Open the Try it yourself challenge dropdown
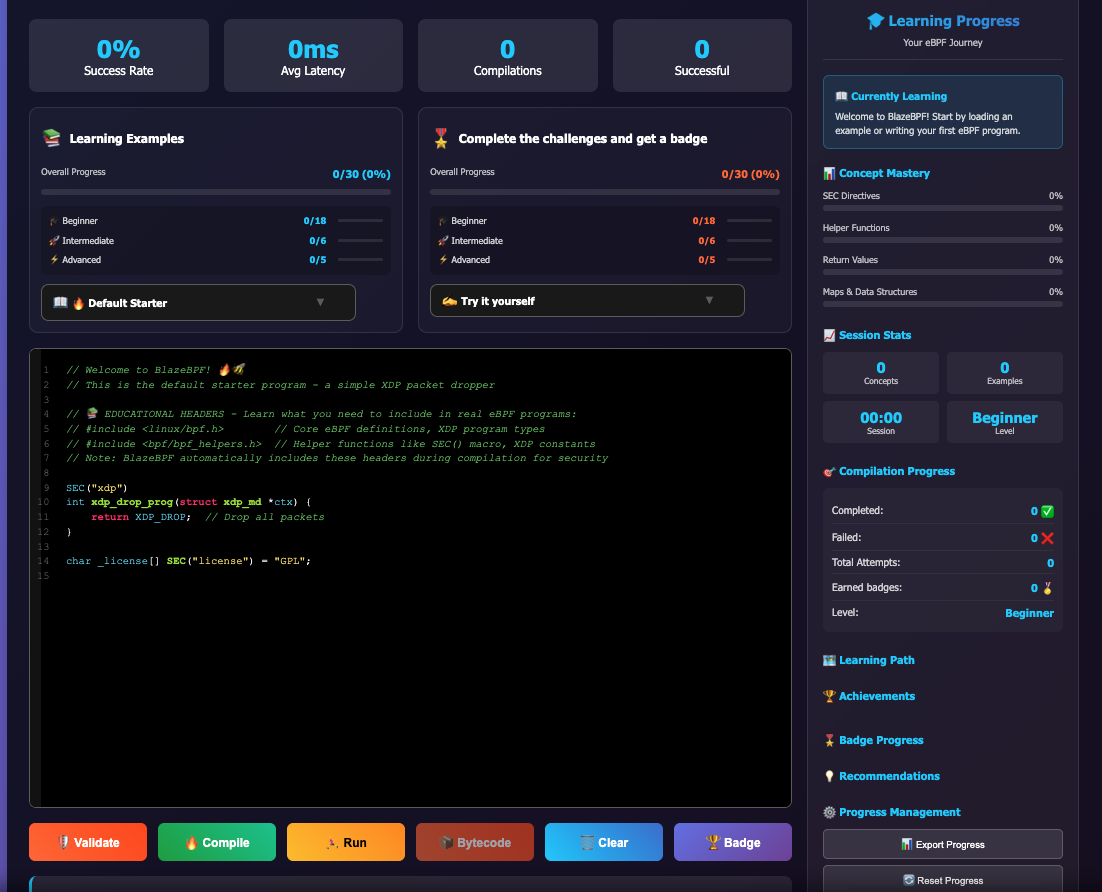The width and height of the screenshot is (1102, 892). (587, 301)
